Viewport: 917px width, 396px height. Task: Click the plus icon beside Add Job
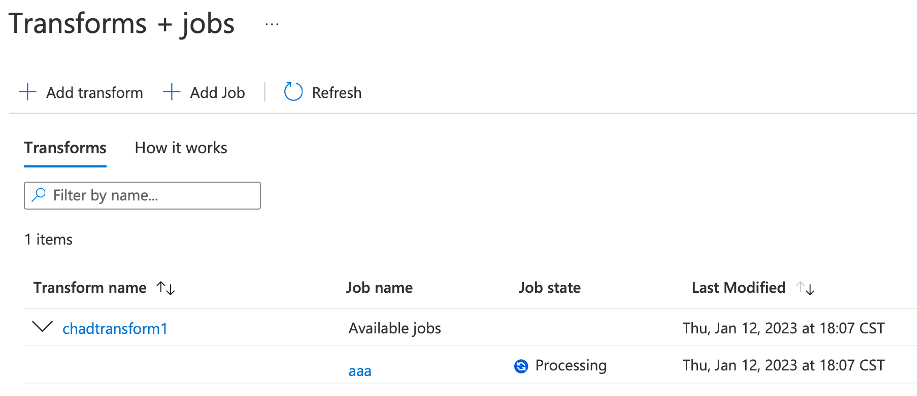171,92
